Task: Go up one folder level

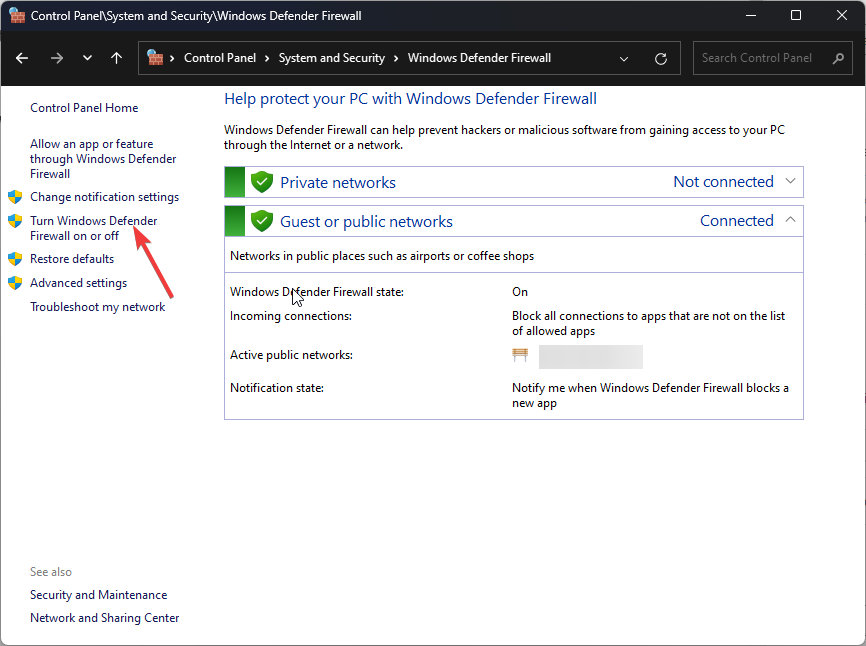Action: [116, 58]
